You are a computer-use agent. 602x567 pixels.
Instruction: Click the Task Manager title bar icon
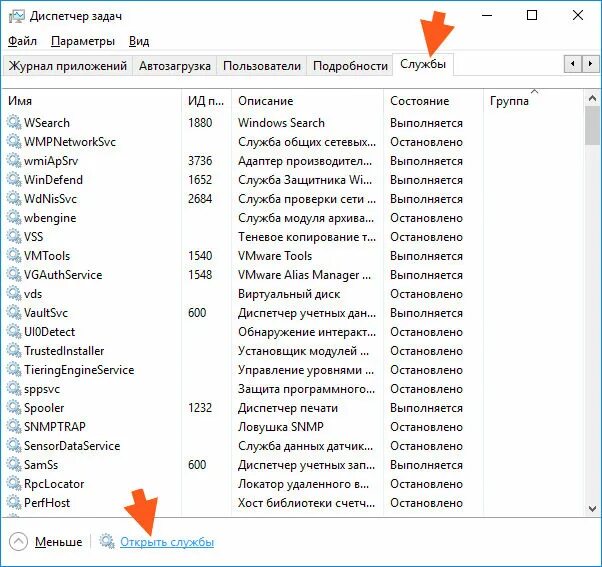point(17,16)
